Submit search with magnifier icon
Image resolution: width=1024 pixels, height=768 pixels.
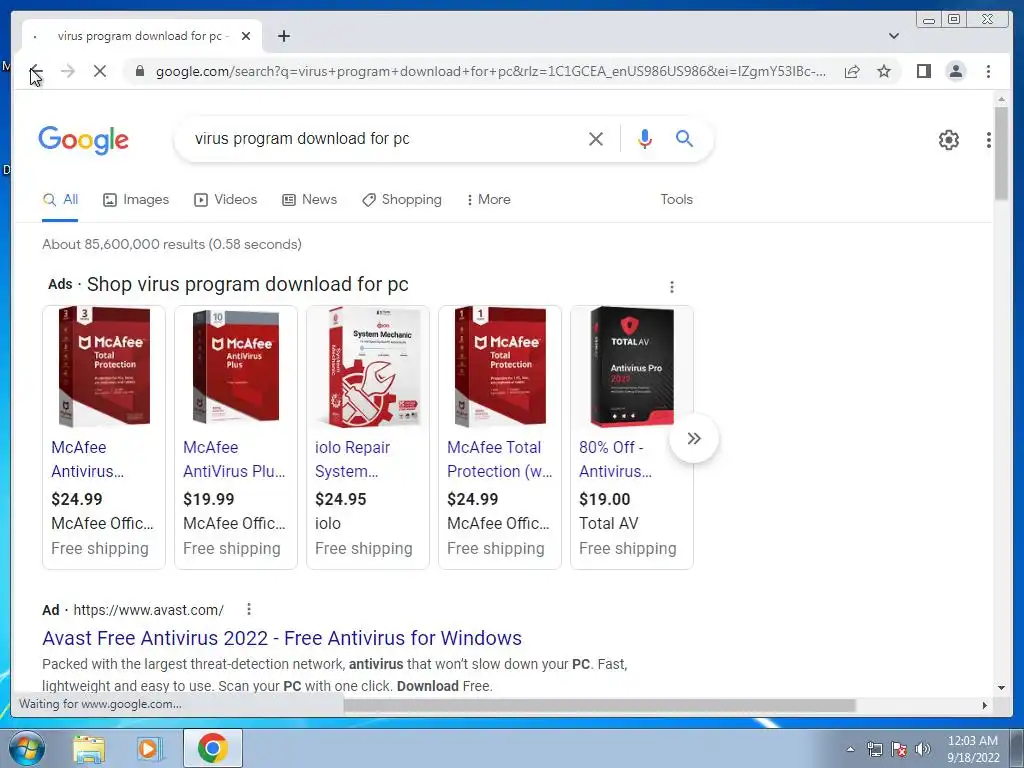pyautogui.click(x=684, y=138)
